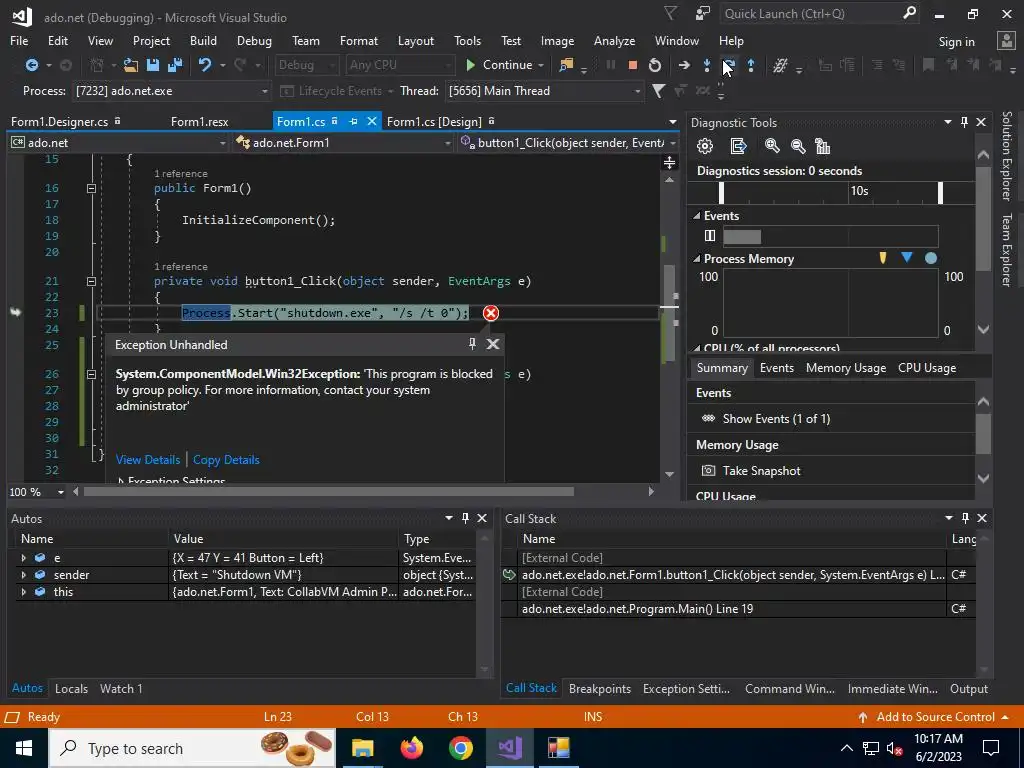Stop debugging with the red square
Screen dimensions: 1024x768
632,65
